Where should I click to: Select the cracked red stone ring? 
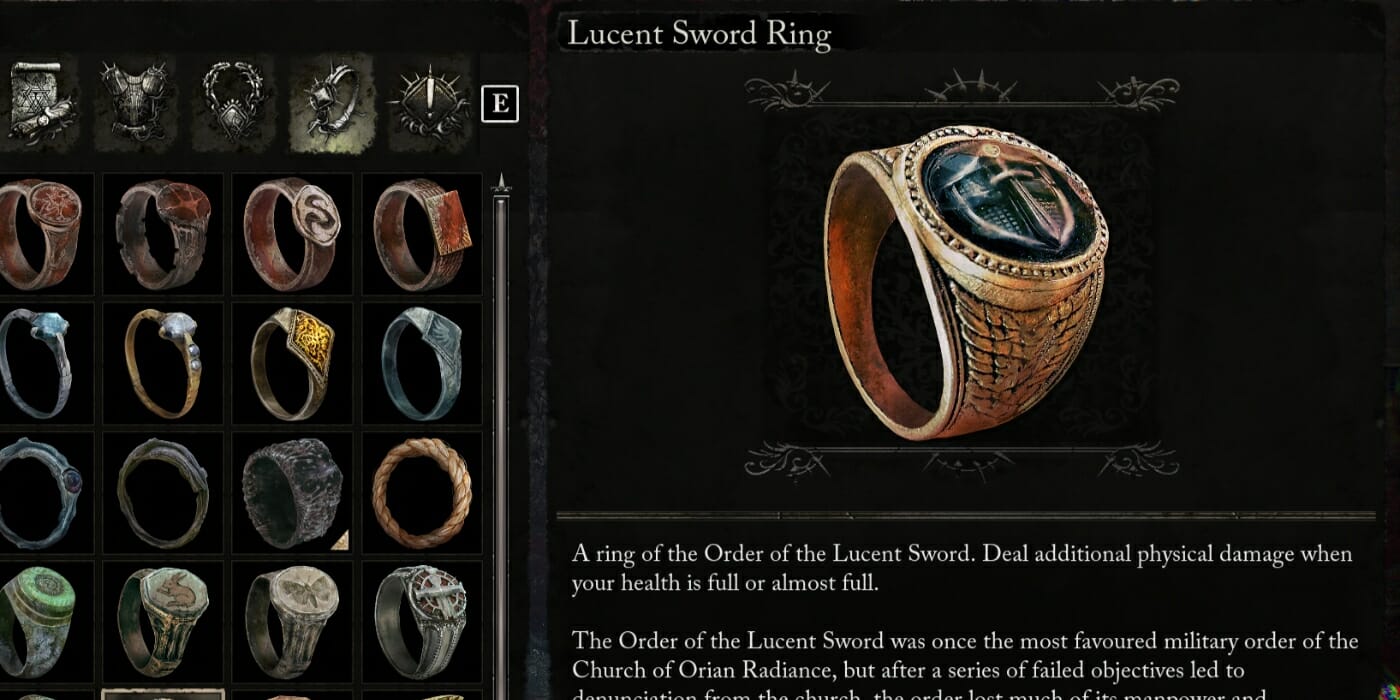[163, 234]
